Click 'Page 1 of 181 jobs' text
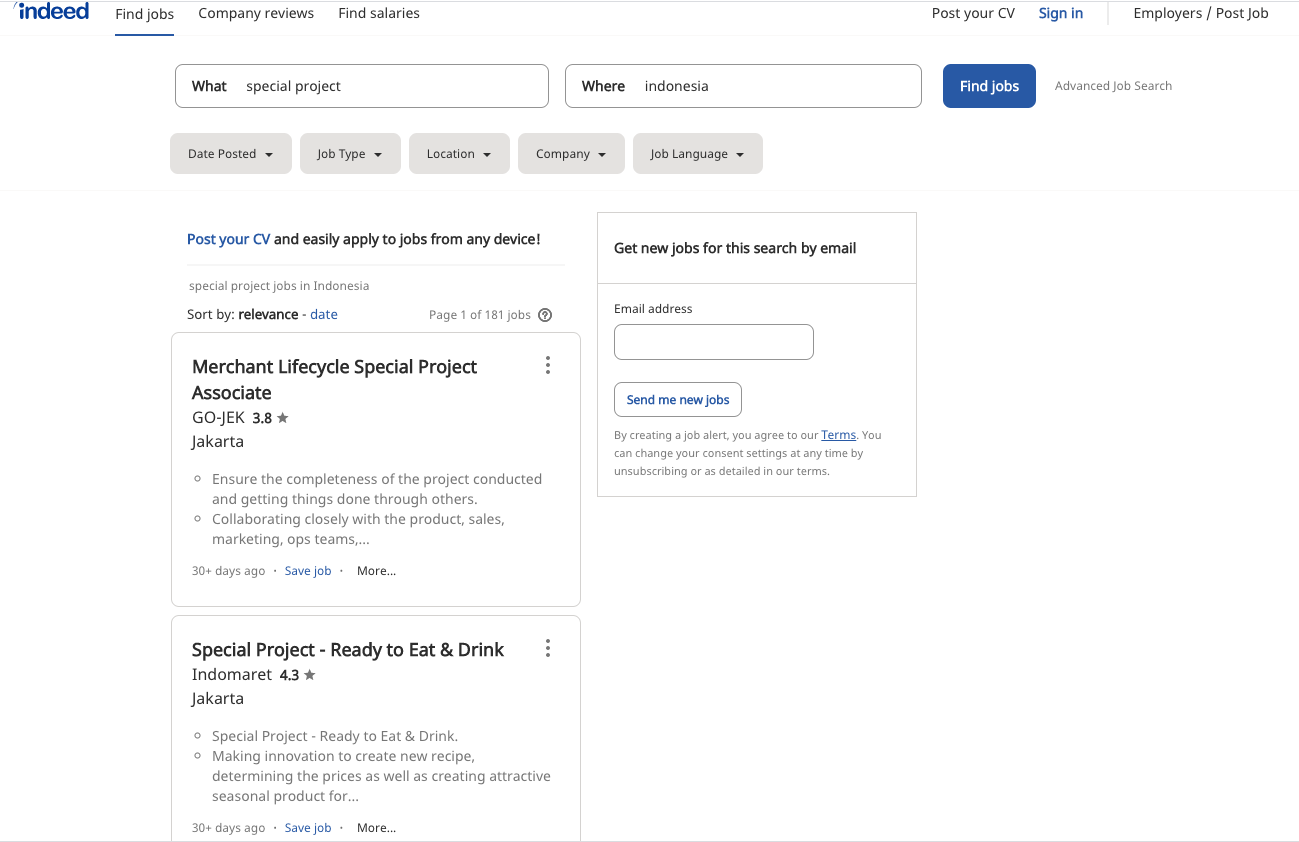This screenshot has height=842, width=1299. pyautogui.click(x=480, y=315)
